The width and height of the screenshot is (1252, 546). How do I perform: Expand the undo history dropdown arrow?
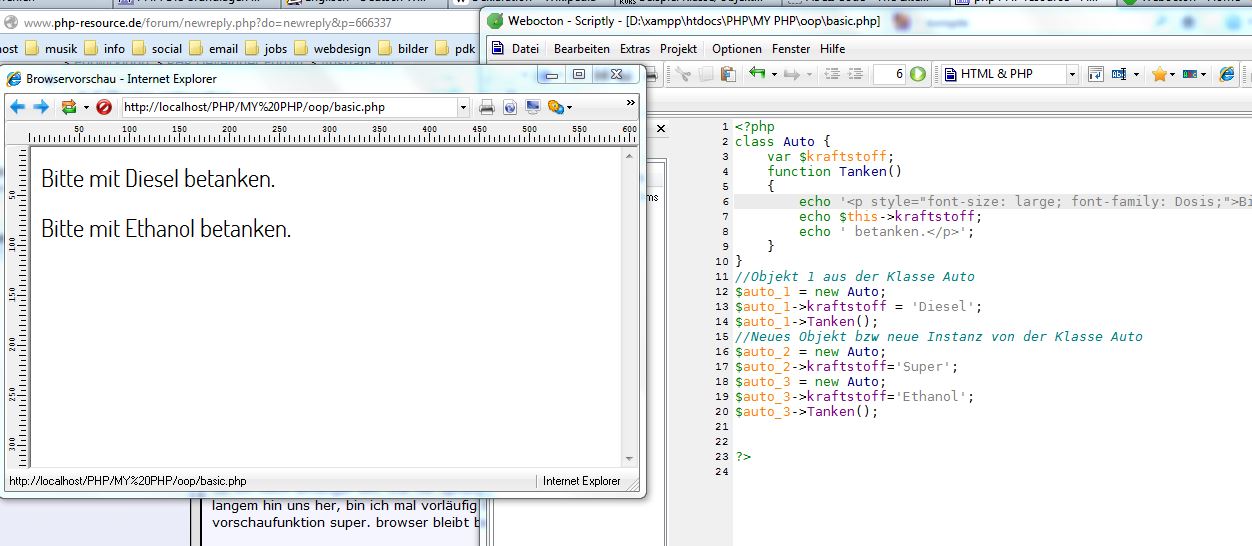coord(773,74)
